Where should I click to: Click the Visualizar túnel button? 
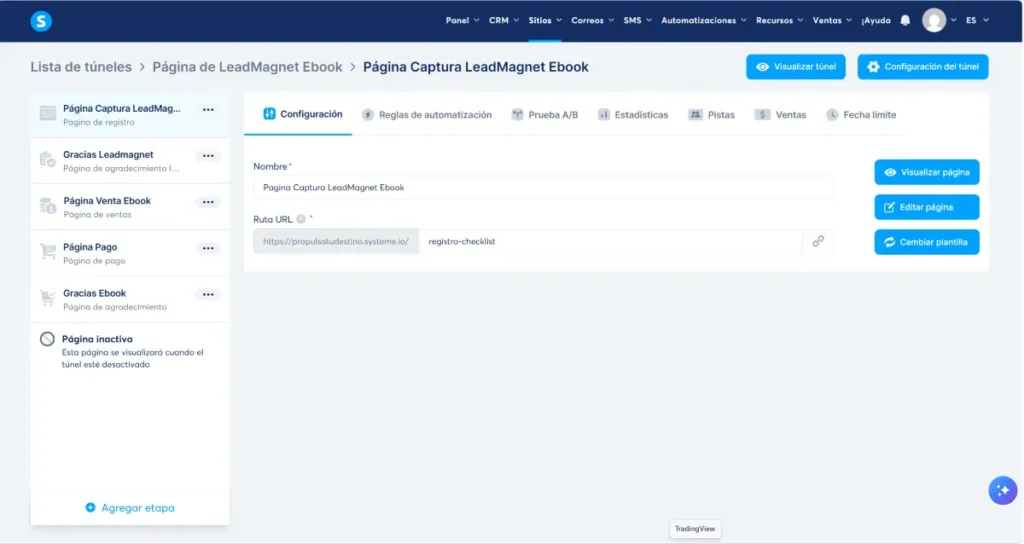pyautogui.click(x=795, y=67)
